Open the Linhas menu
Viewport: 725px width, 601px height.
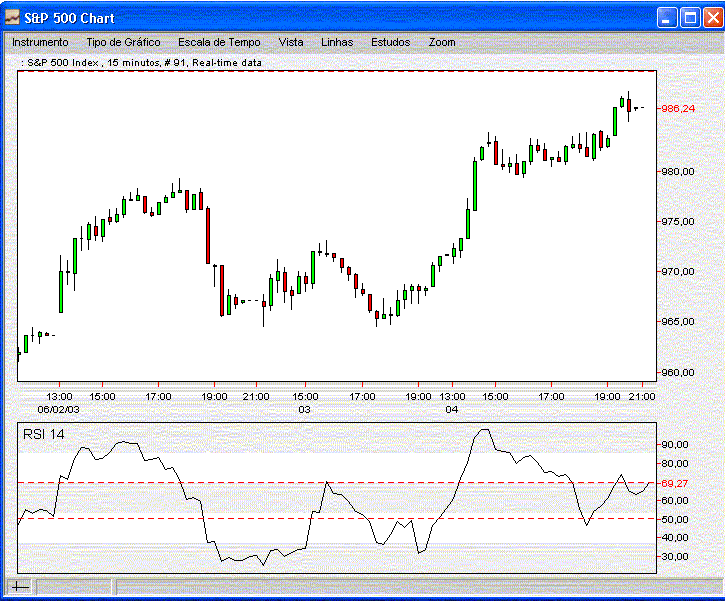337,42
